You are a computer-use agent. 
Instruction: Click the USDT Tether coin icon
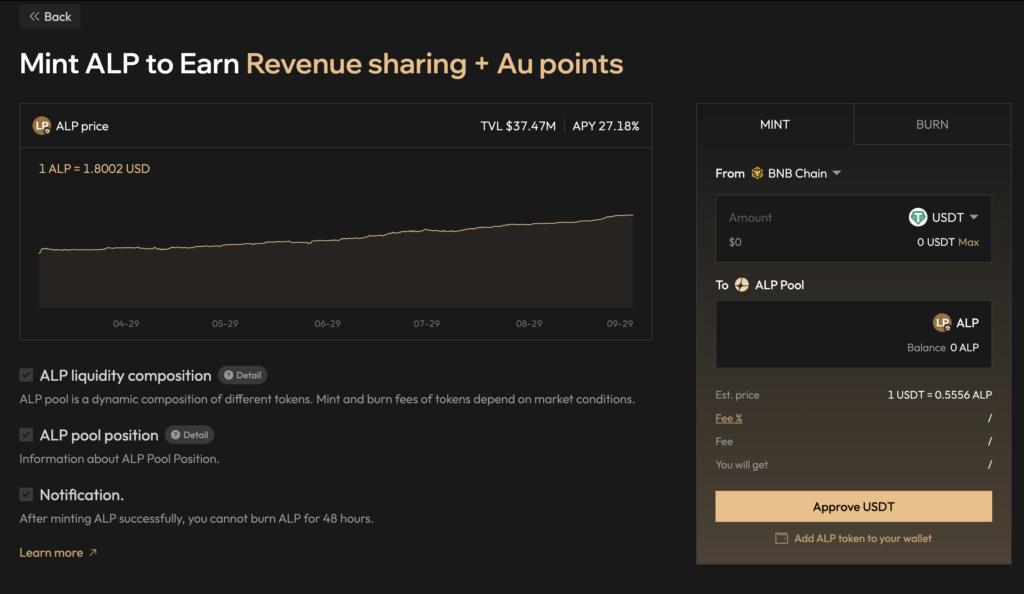917,217
